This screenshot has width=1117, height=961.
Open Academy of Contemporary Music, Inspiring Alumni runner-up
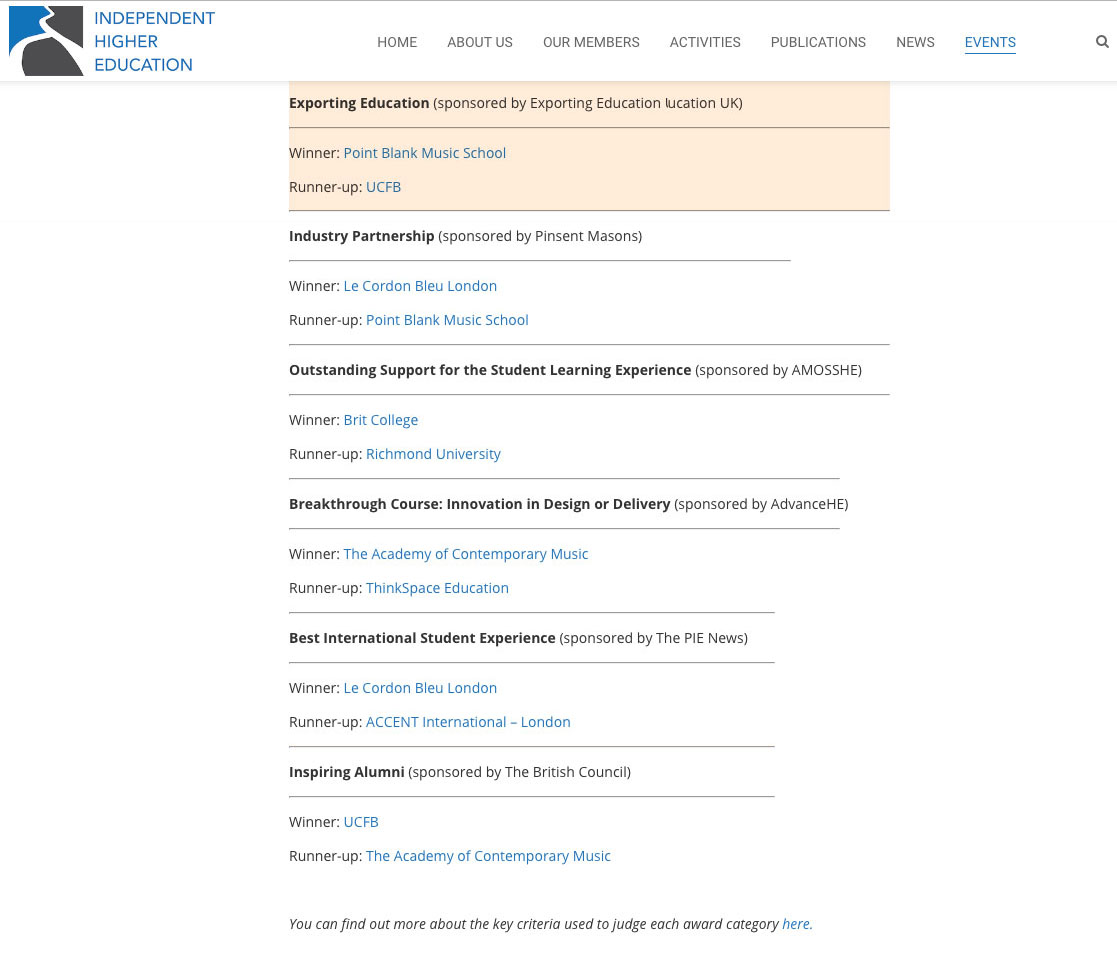tap(488, 856)
